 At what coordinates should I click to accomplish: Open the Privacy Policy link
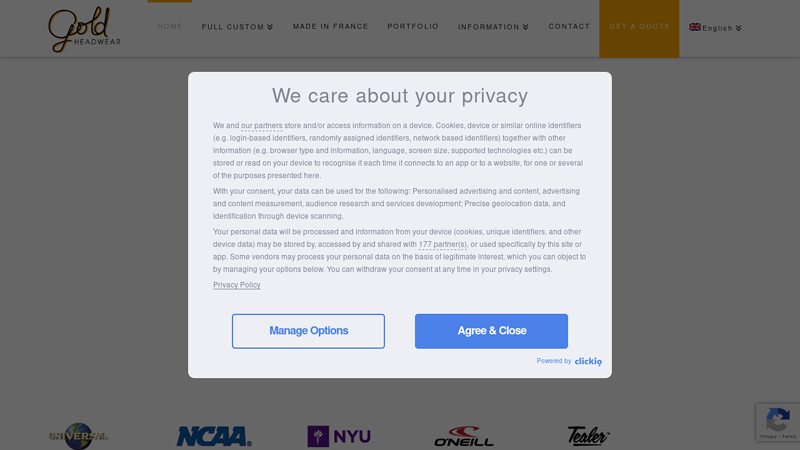pos(237,285)
